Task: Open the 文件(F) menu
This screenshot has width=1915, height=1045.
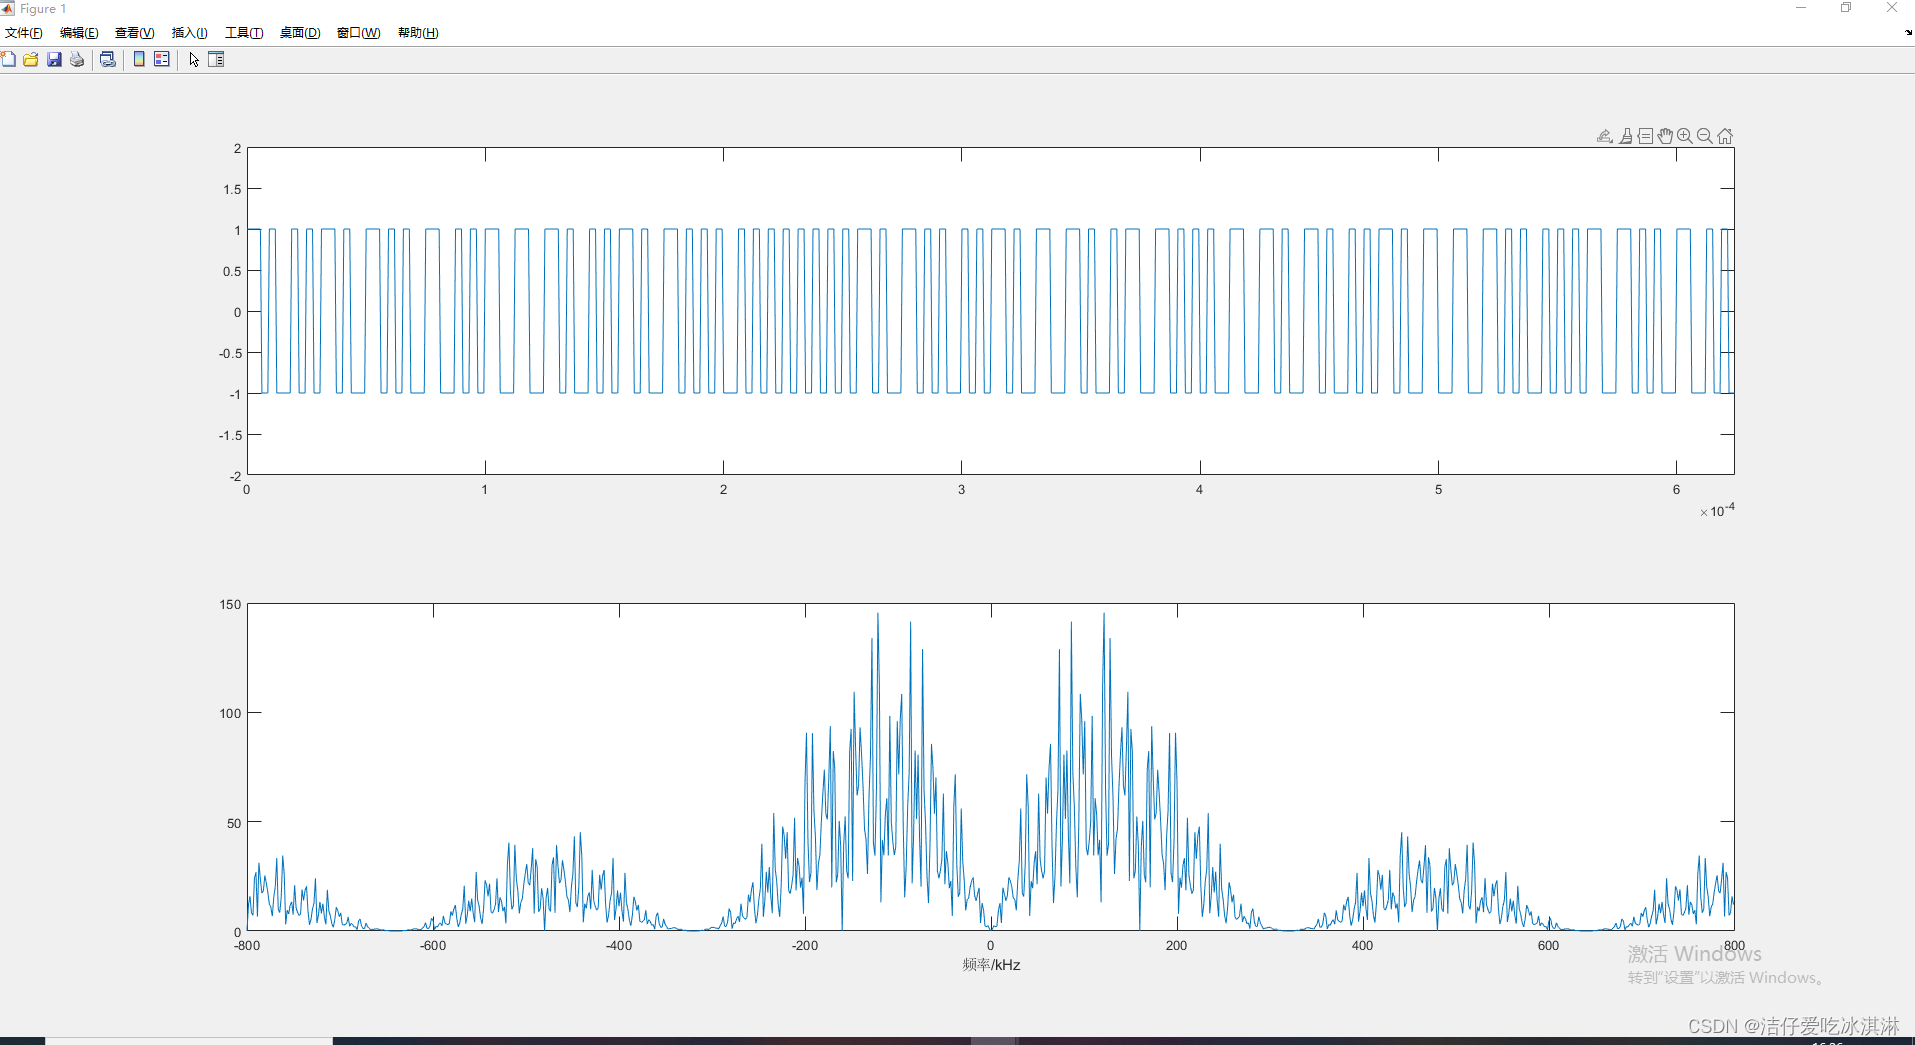Action: point(24,33)
